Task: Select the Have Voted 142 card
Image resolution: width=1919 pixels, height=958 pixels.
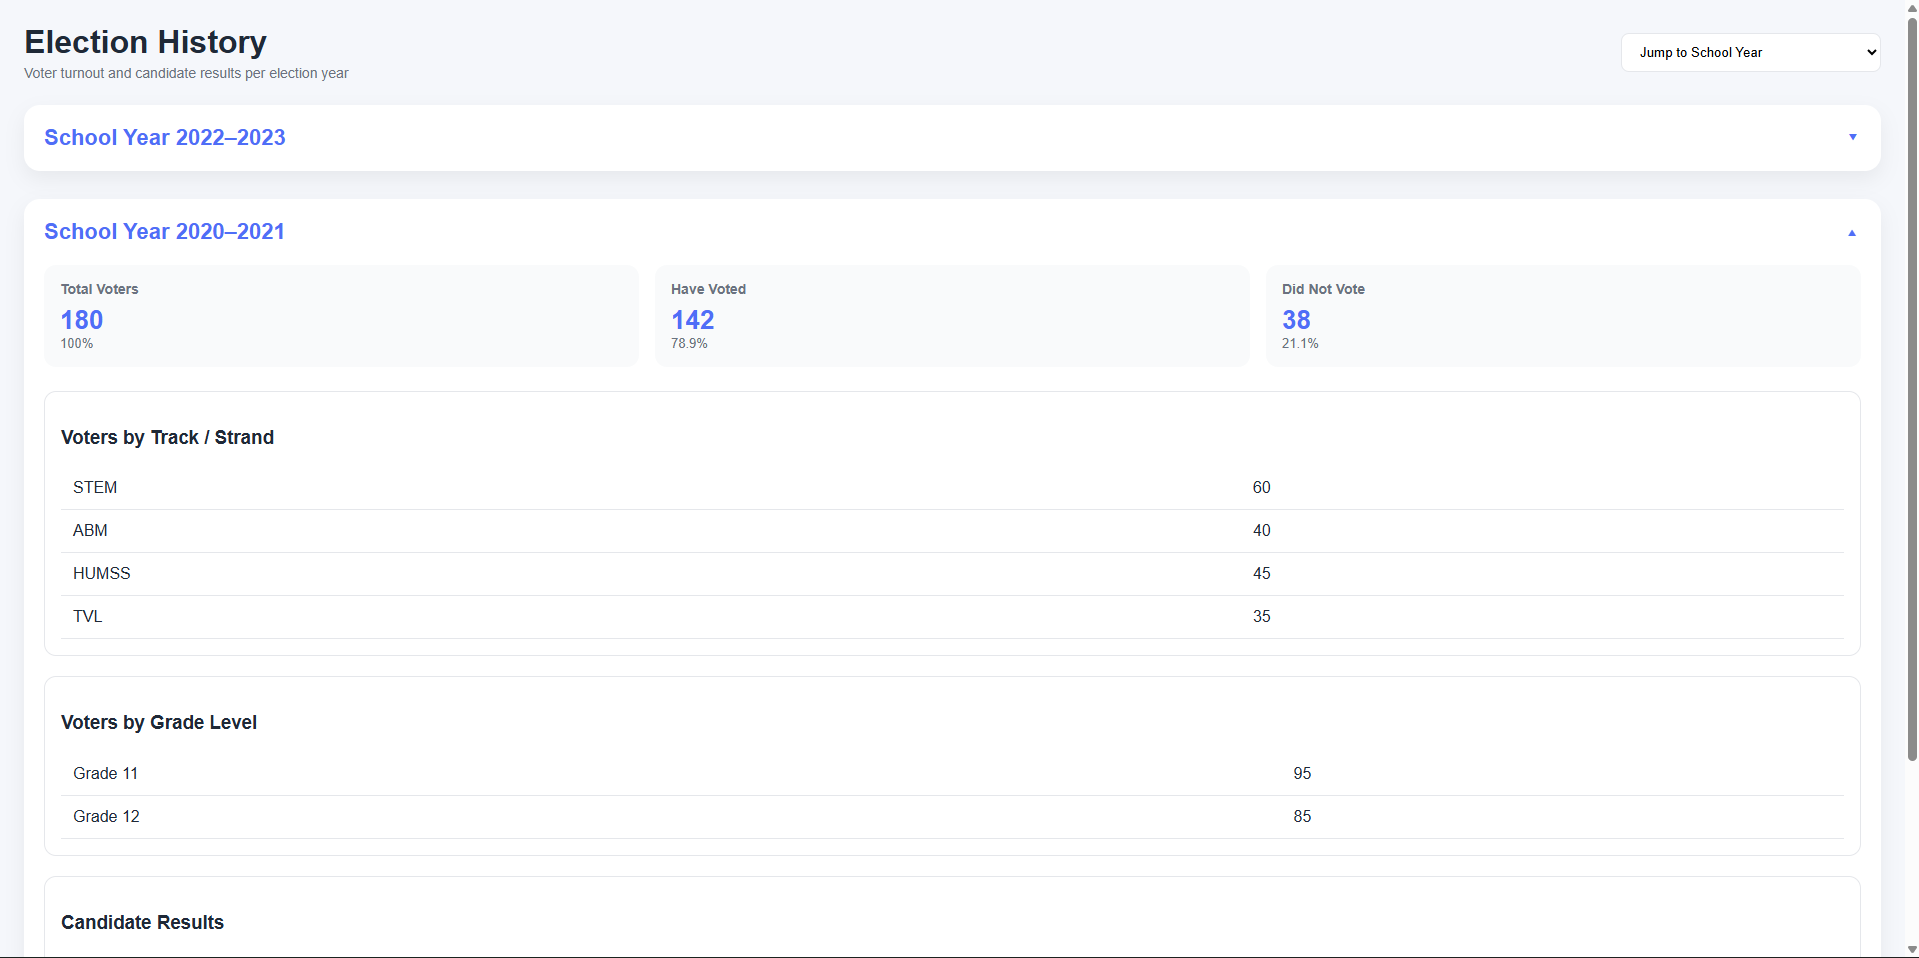Action: 951,316
